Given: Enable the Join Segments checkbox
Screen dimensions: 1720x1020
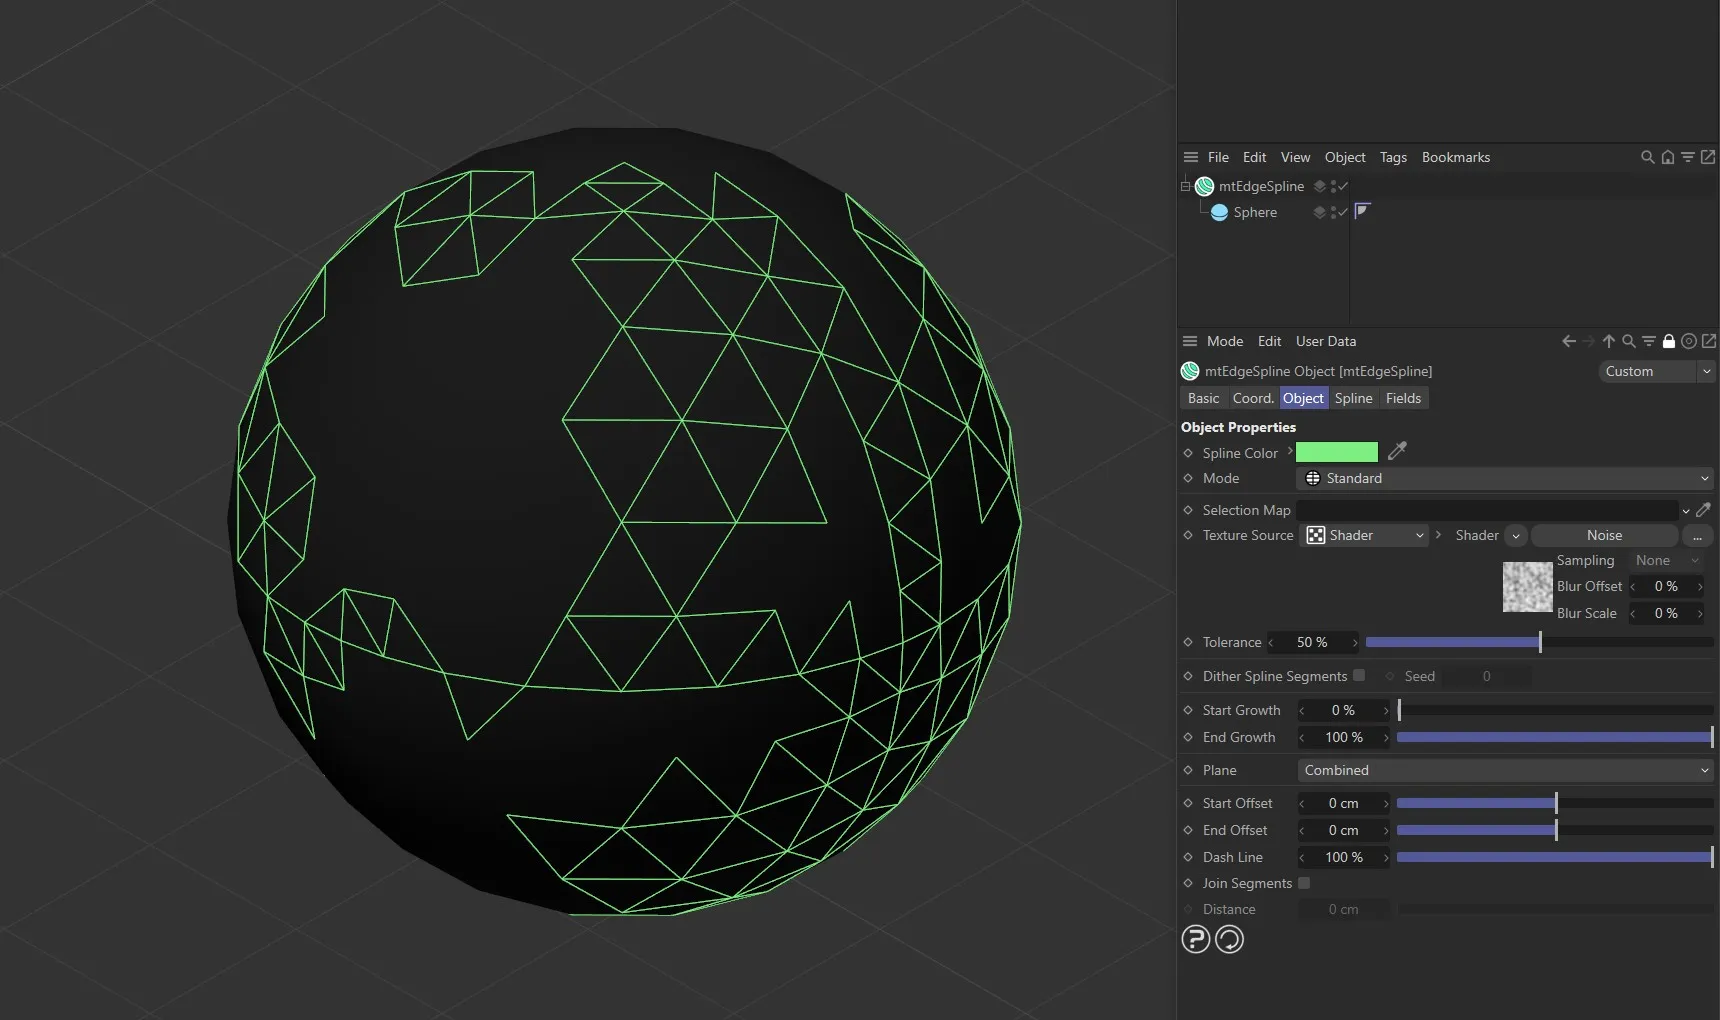Looking at the screenshot, I should (x=1305, y=883).
